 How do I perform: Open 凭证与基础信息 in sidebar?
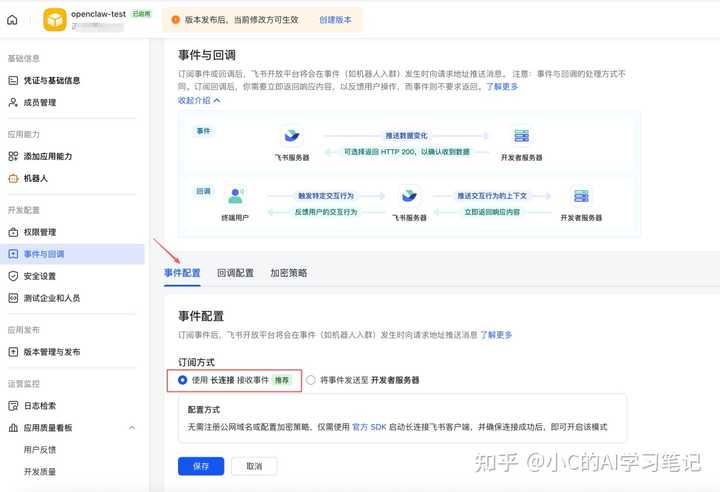tap(51, 80)
